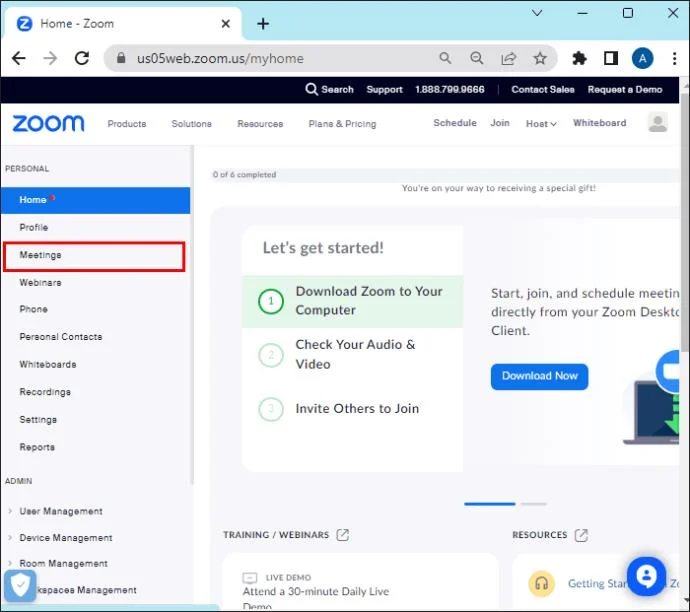Open Personal Contacts in the sidebar
This screenshot has height=612, width=690.
[61, 337]
